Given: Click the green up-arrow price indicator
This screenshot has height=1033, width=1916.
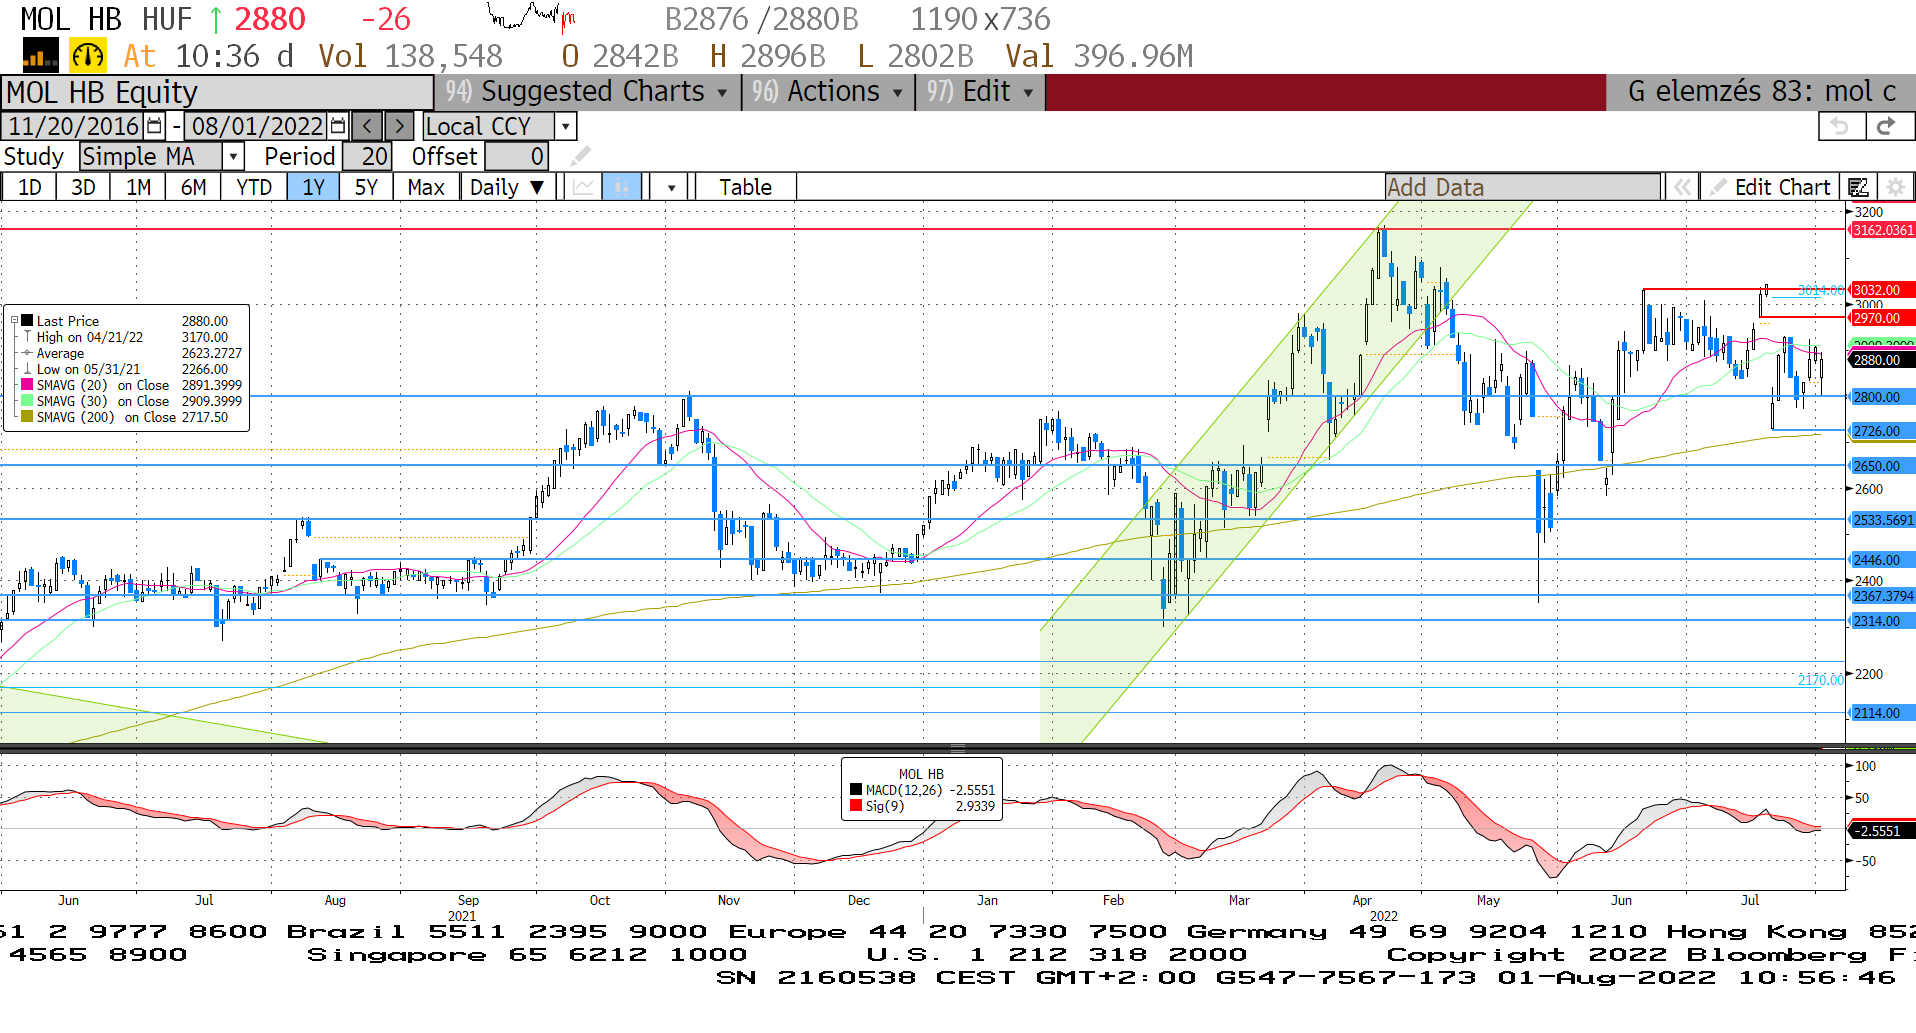Looking at the screenshot, I should click(215, 19).
